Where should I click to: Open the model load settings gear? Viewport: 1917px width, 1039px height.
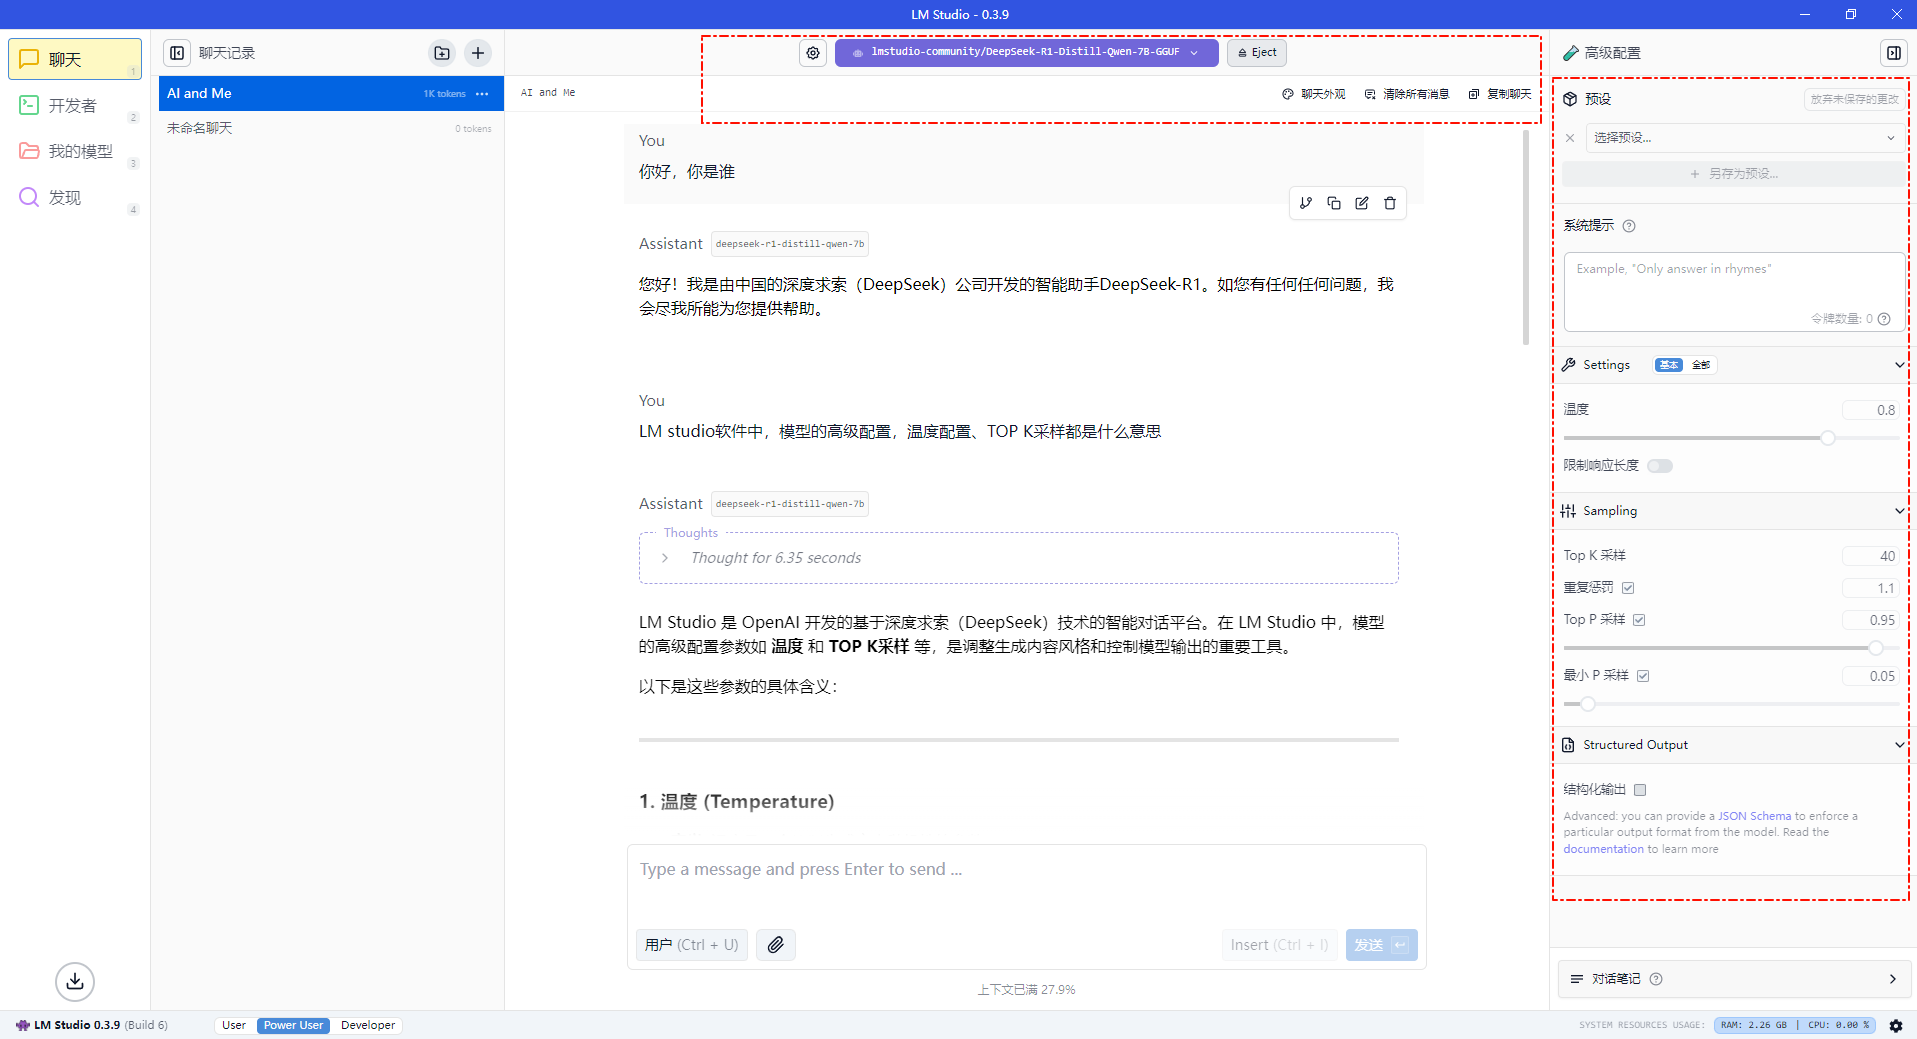click(x=813, y=53)
